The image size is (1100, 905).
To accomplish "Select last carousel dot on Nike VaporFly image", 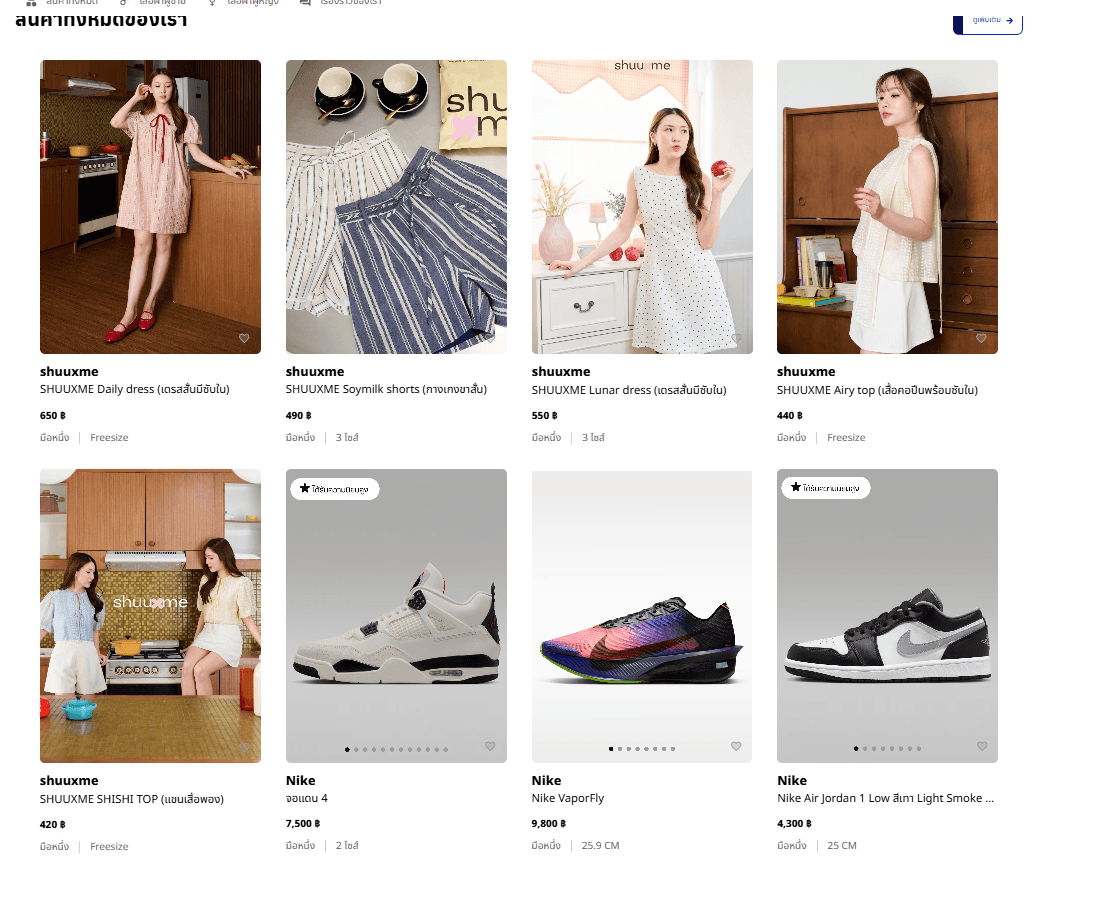I will click(673, 749).
